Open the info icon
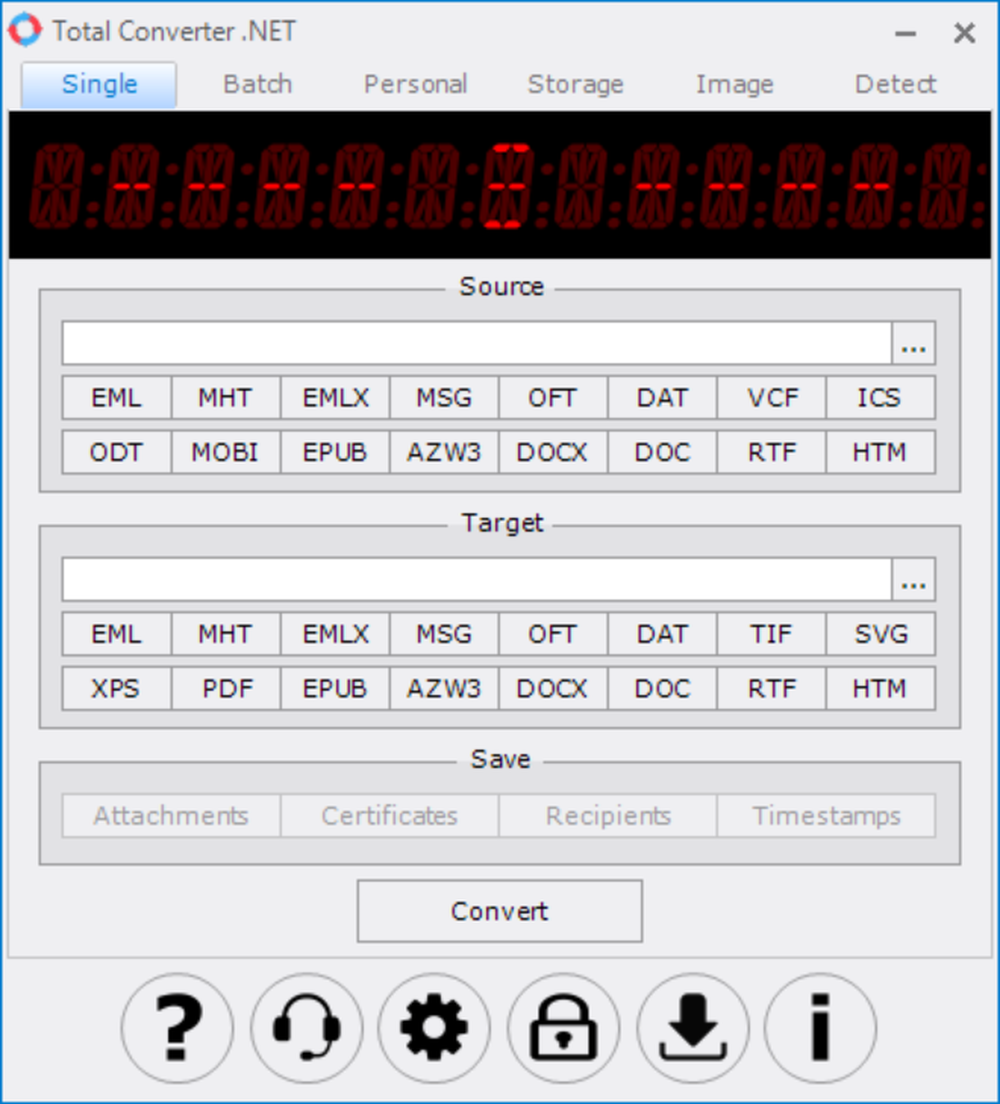1000x1104 pixels. point(820,1028)
